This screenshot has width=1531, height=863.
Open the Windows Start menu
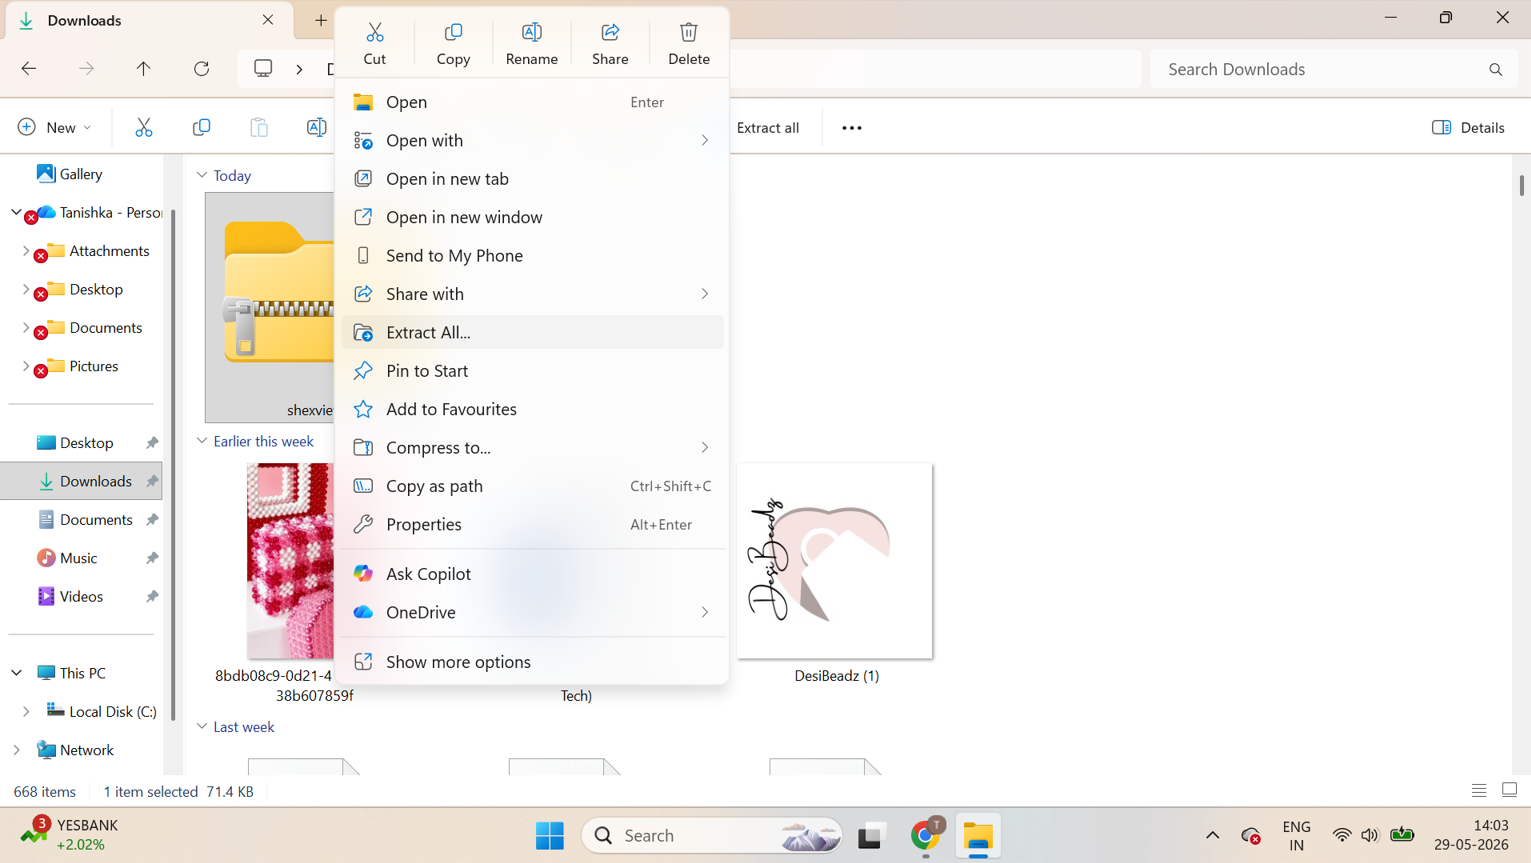tap(549, 835)
